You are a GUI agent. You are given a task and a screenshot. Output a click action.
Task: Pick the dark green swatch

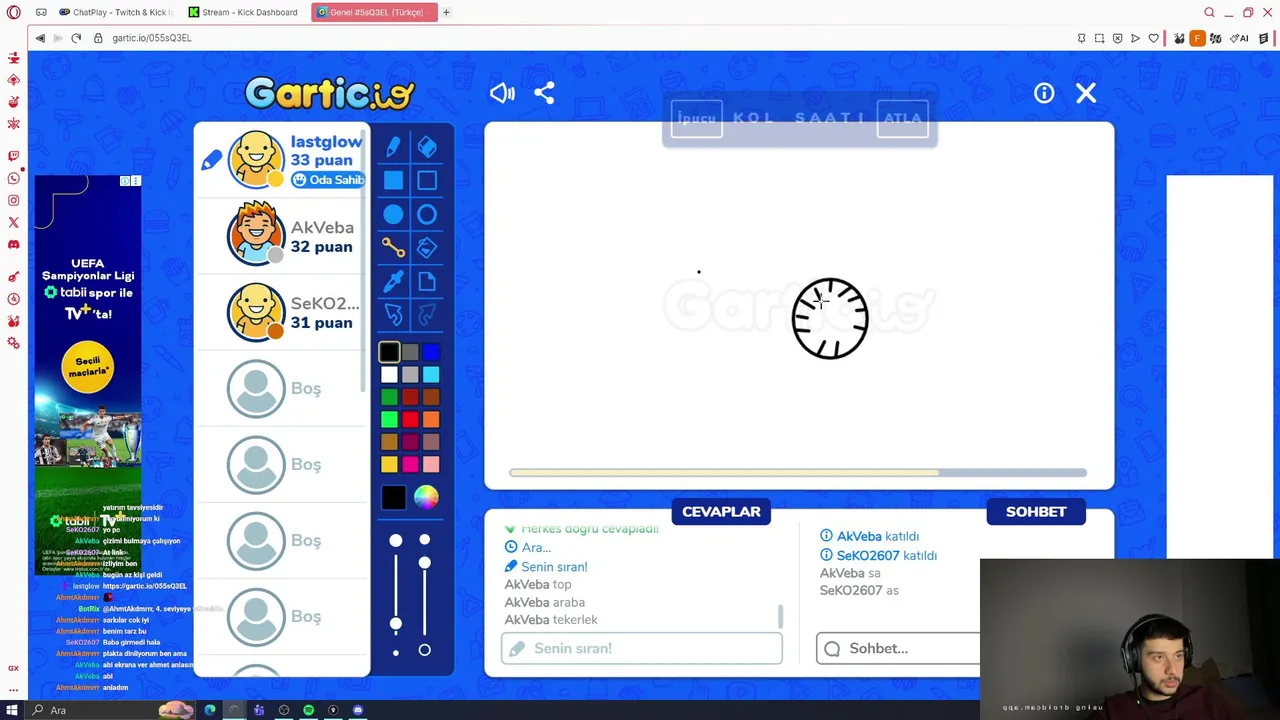click(389, 397)
